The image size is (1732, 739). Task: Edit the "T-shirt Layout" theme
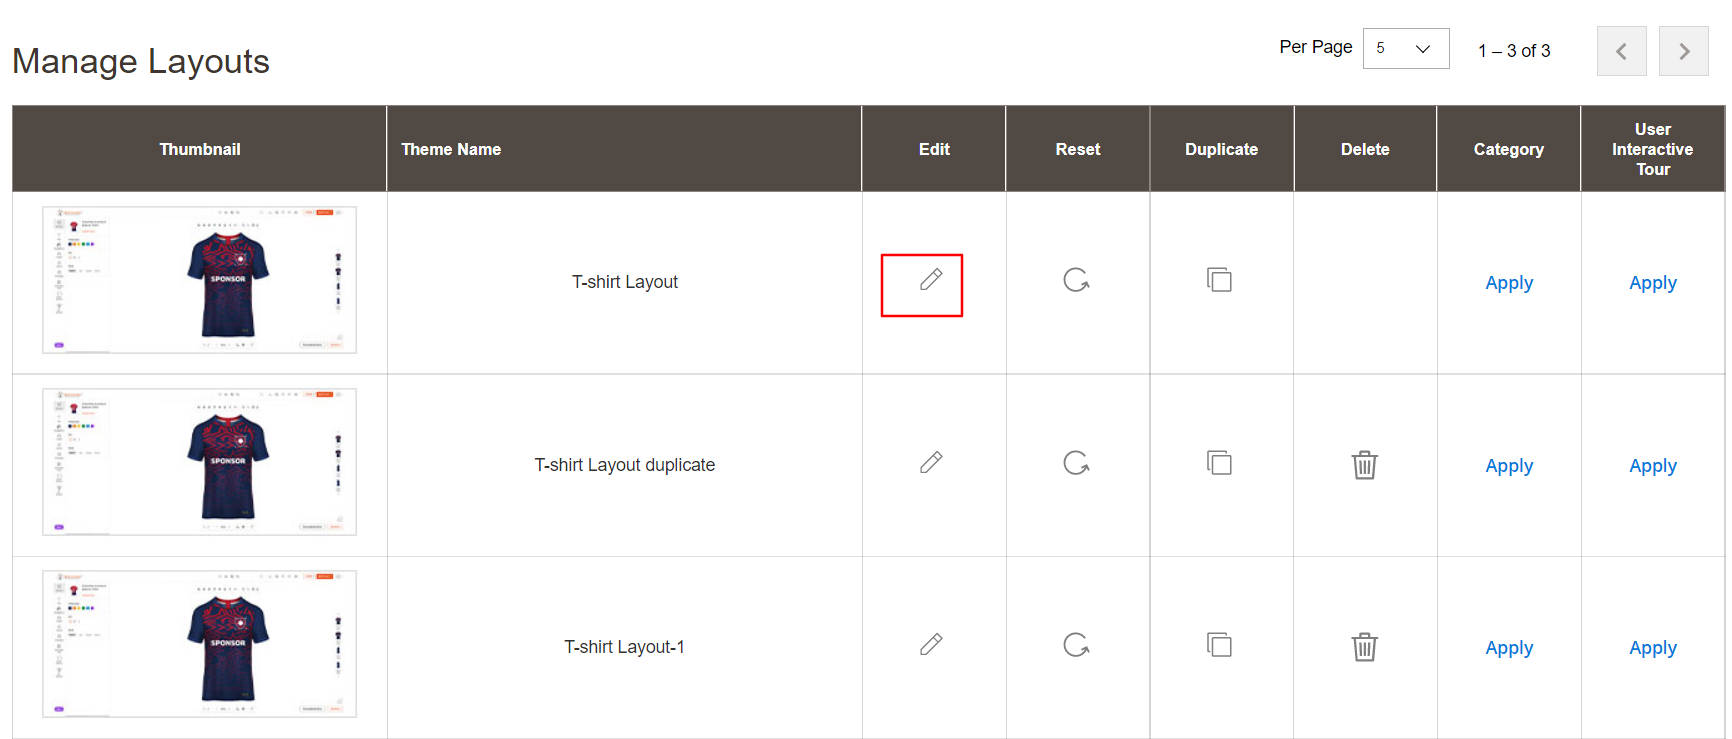coord(931,283)
